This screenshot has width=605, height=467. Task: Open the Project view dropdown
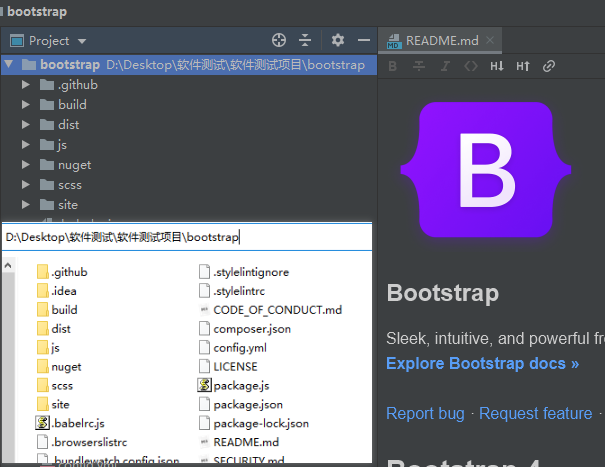tap(82, 41)
